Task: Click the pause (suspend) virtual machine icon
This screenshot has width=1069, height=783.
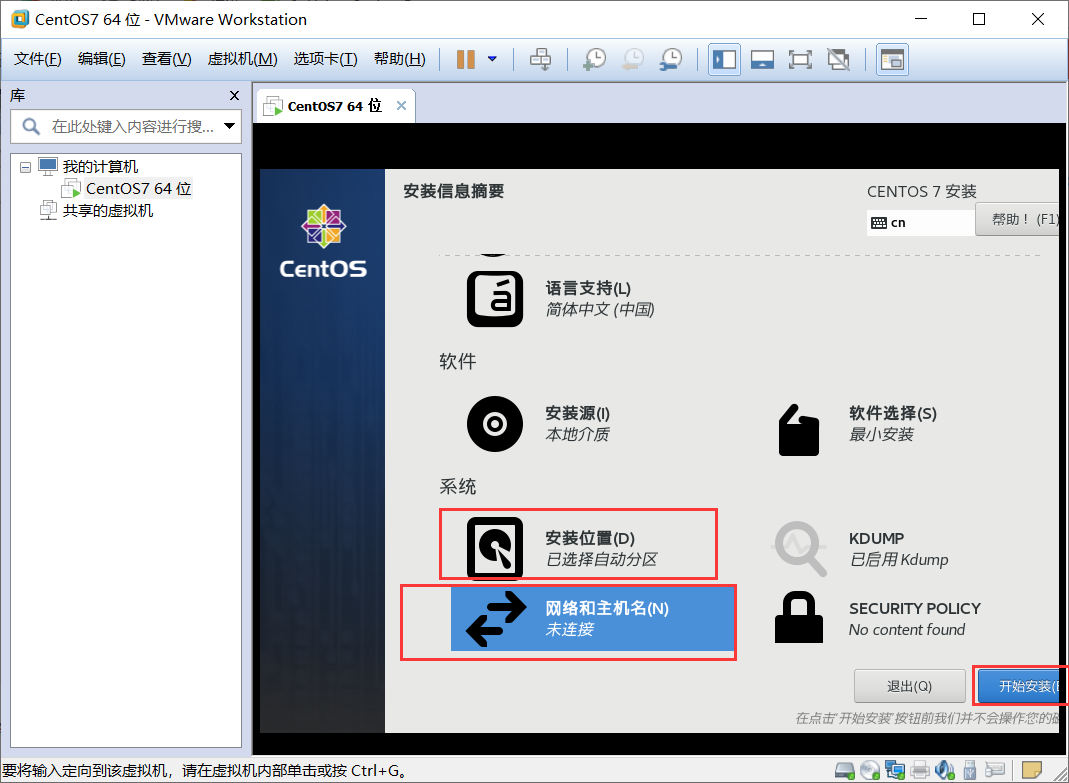Action: tap(466, 59)
